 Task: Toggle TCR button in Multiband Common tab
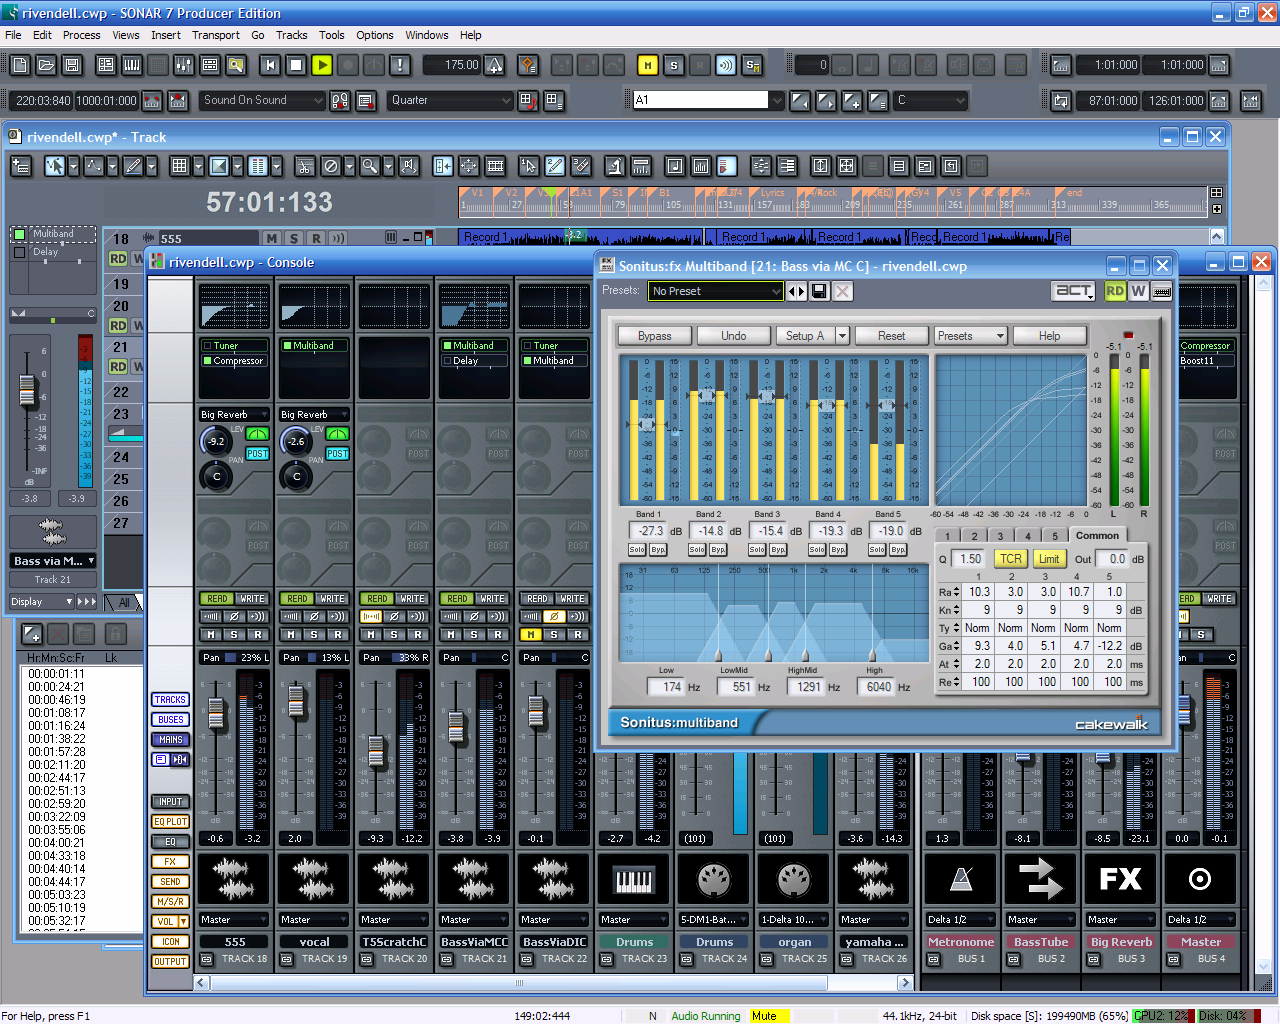click(x=1010, y=559)
